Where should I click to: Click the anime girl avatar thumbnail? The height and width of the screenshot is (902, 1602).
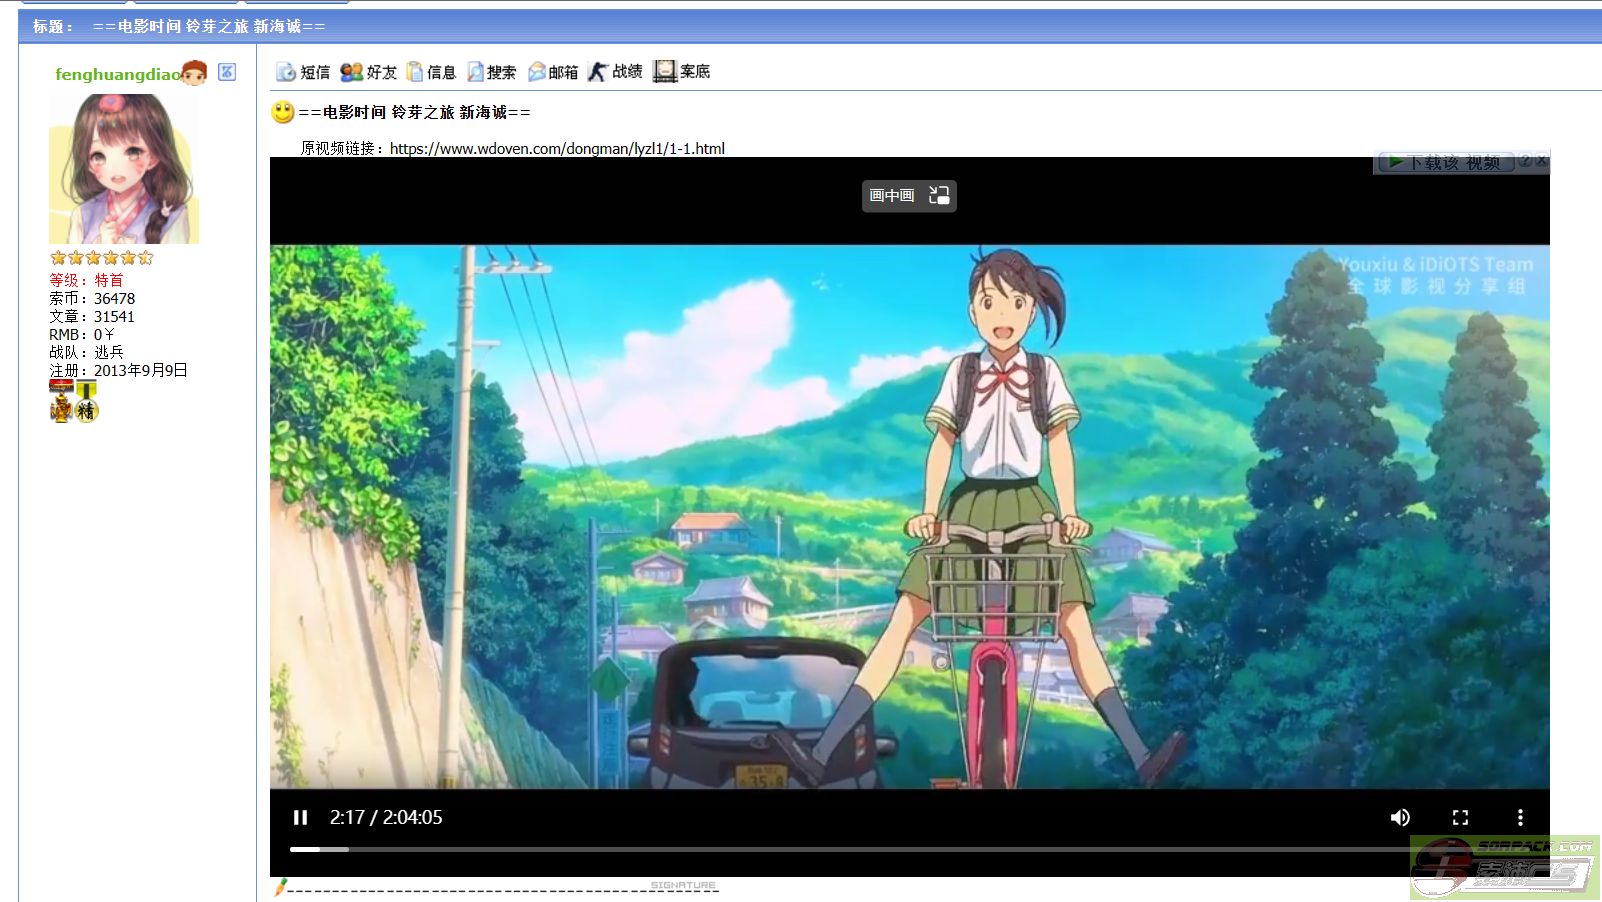122,168
